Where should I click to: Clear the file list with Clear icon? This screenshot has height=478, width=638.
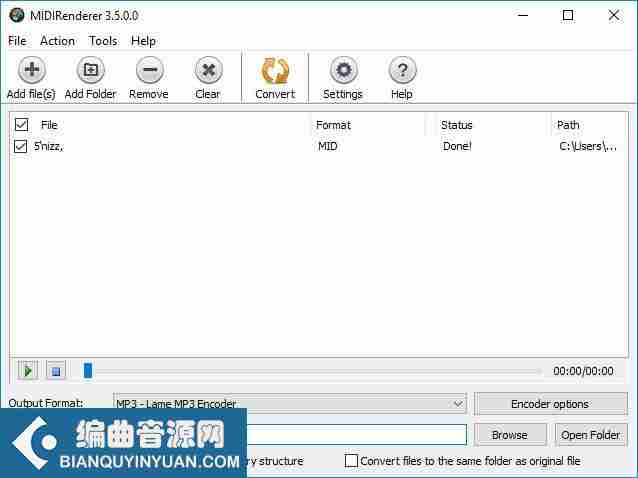coord(208,70)
